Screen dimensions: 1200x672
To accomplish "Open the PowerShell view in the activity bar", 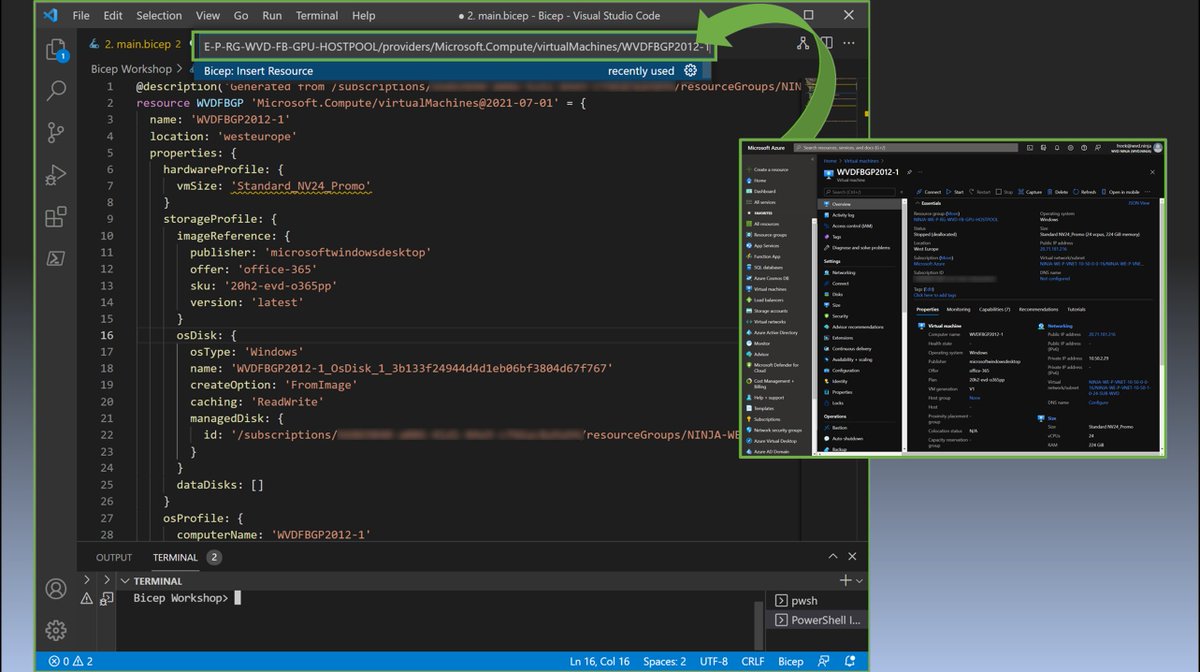I will [56, 258].
